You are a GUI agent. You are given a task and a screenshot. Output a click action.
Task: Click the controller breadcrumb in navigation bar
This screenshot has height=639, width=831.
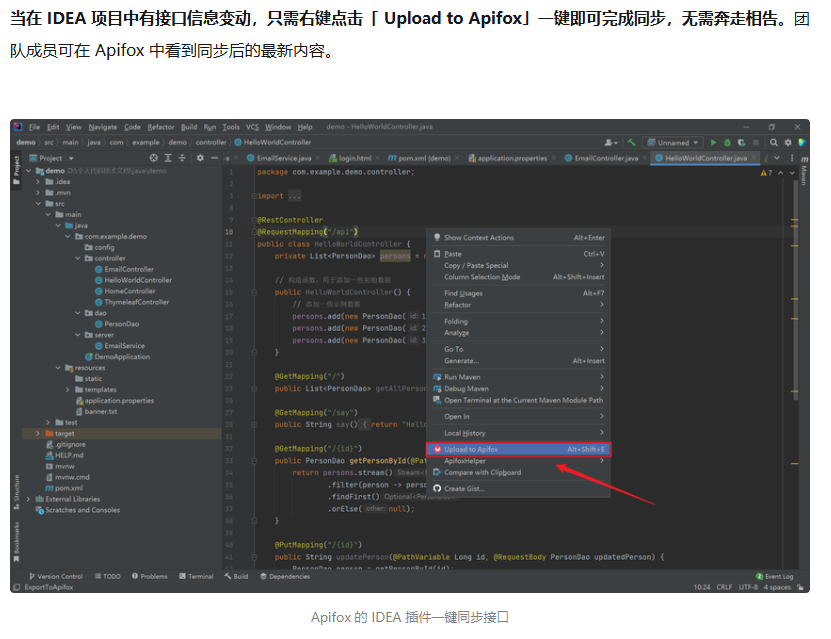pyautogui.click(x=211, y=143)
